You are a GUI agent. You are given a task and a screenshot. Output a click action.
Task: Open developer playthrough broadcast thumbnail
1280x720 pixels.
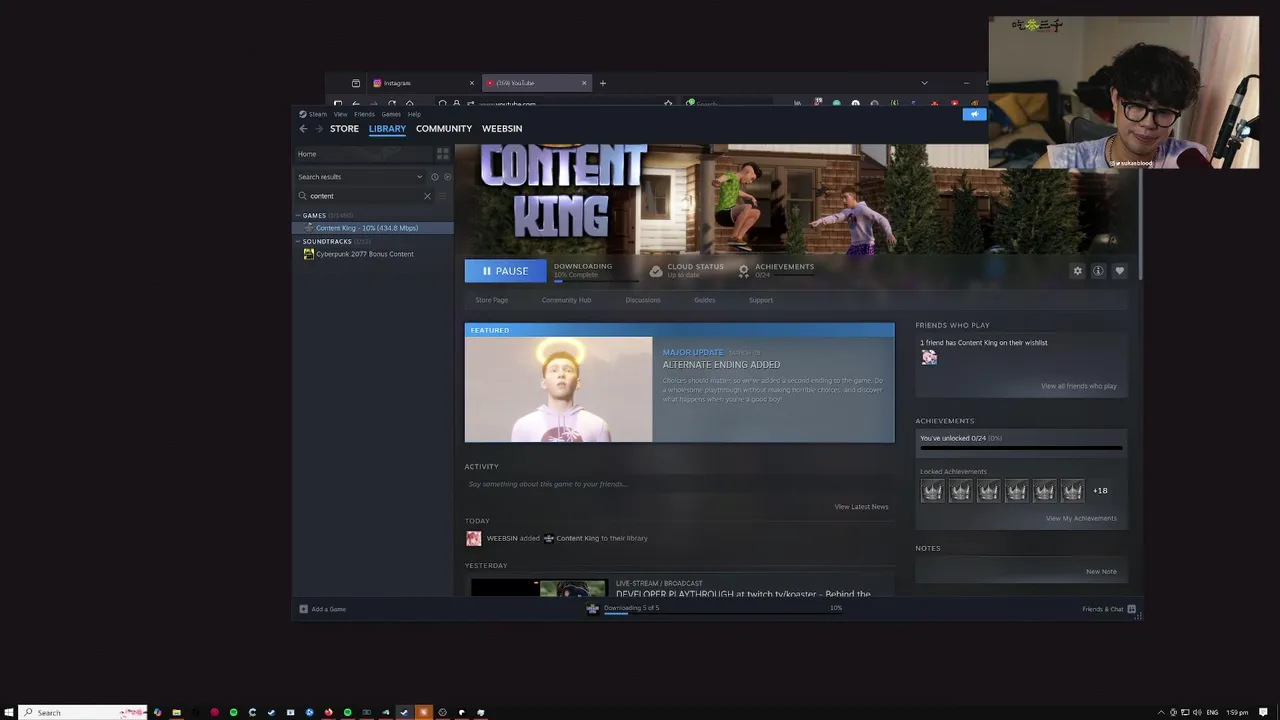539,588
